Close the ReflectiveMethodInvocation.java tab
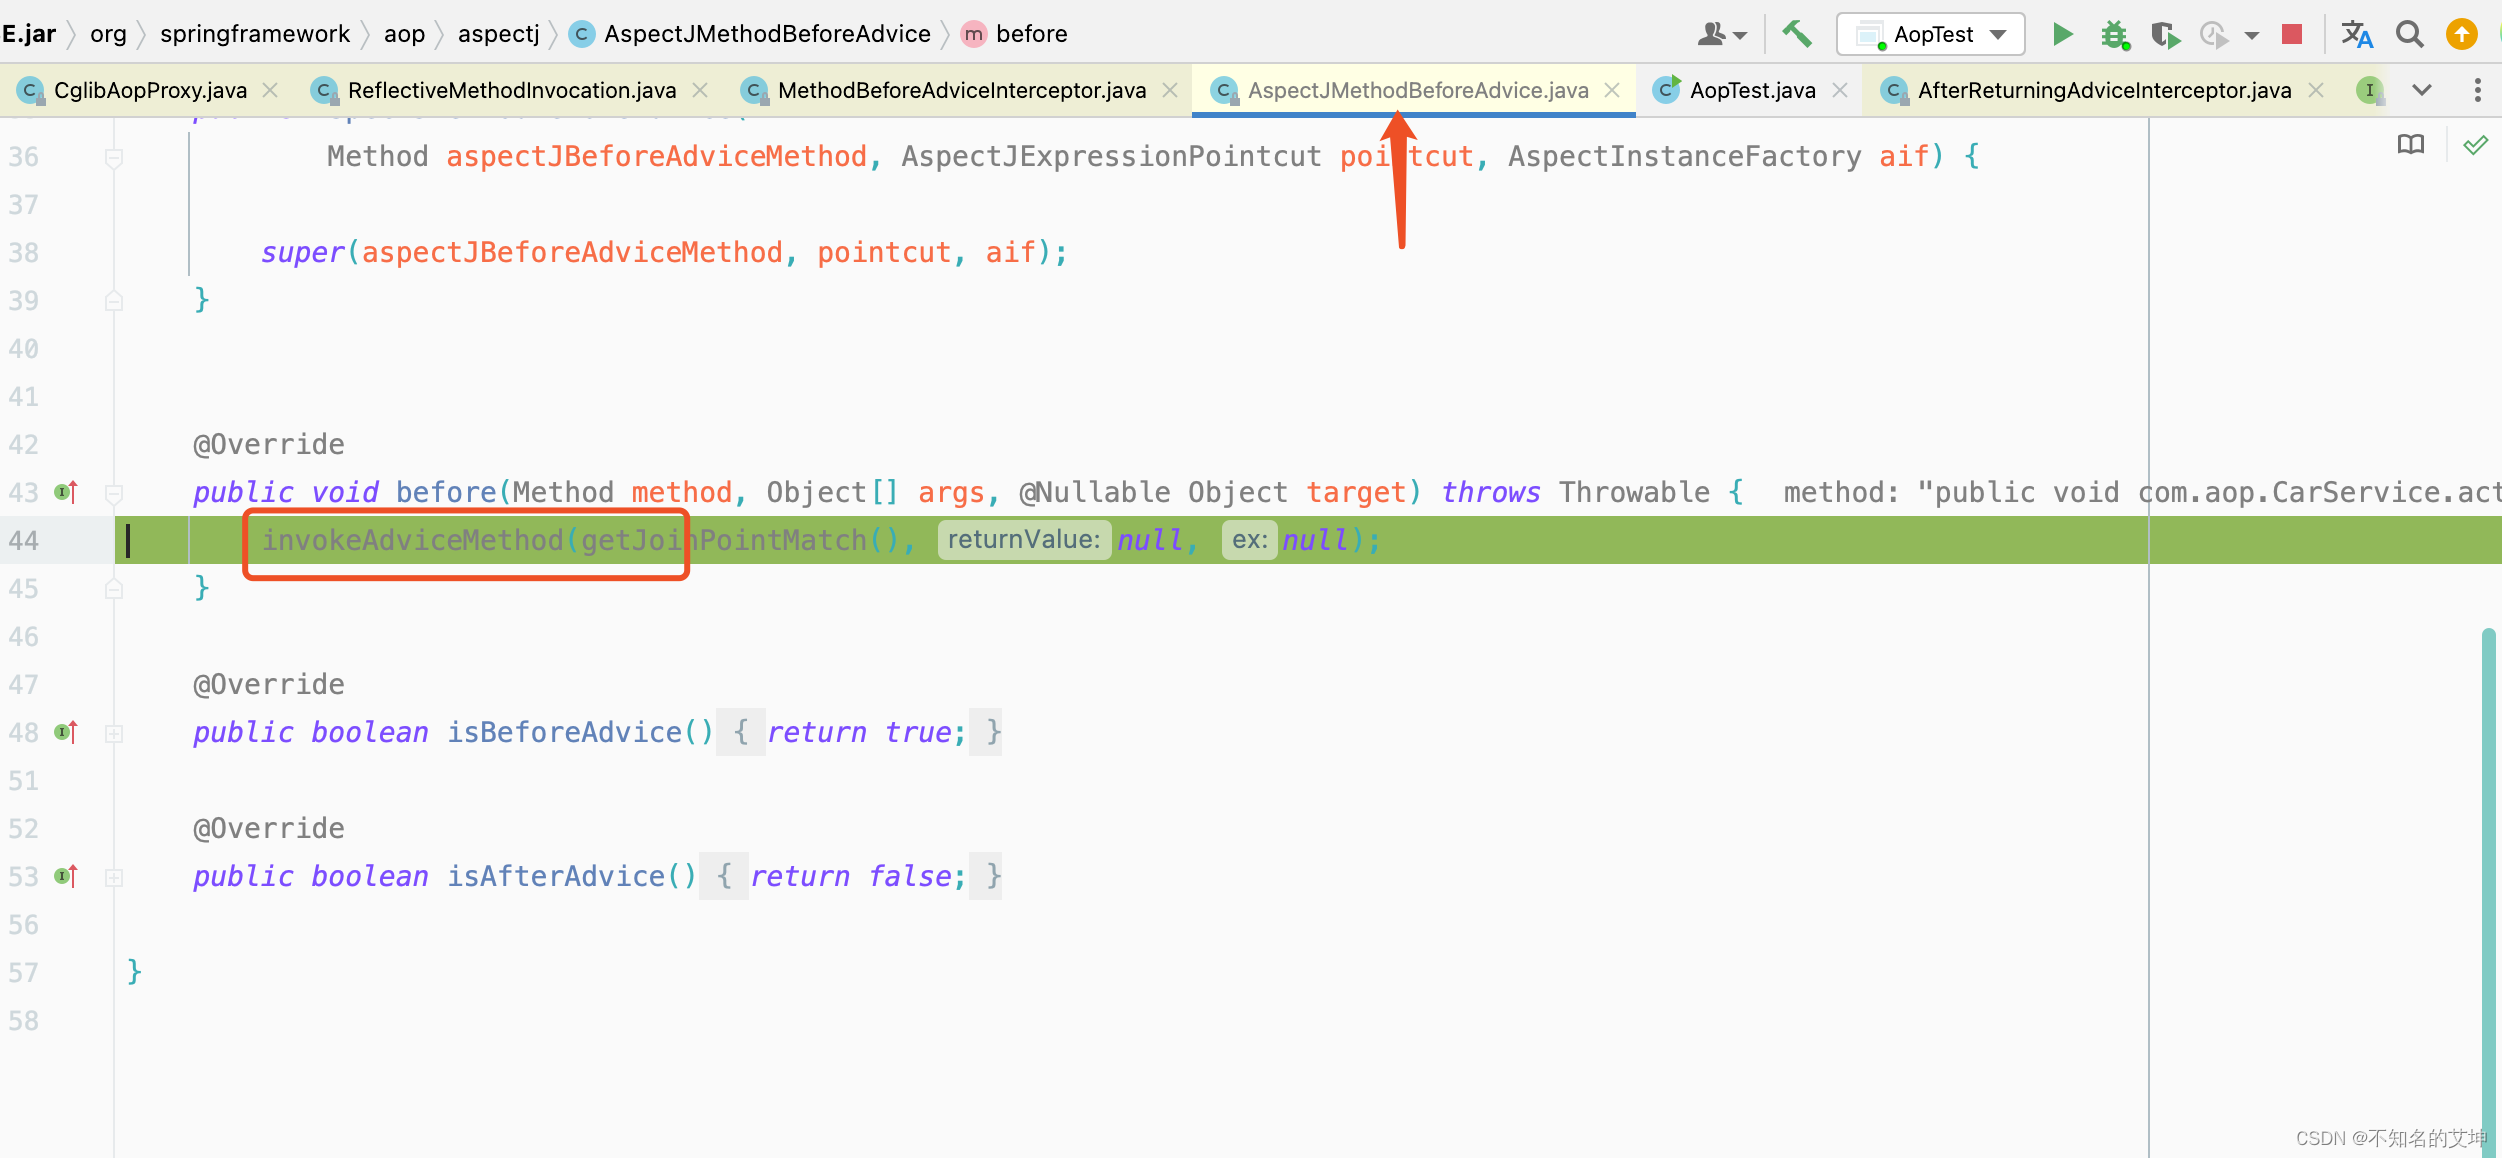Image resolution: width=2502 pixels, height=1158 pixels. [700, 90]
